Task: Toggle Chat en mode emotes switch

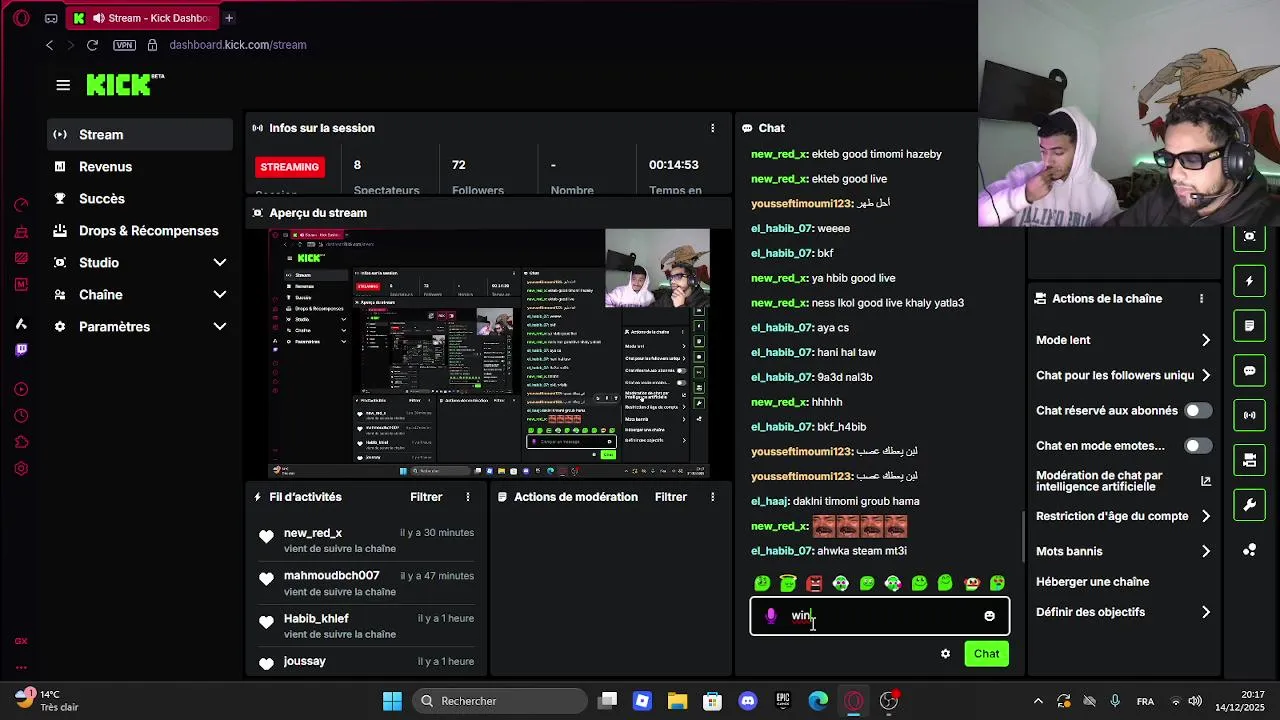Action: coord(1198,446)
